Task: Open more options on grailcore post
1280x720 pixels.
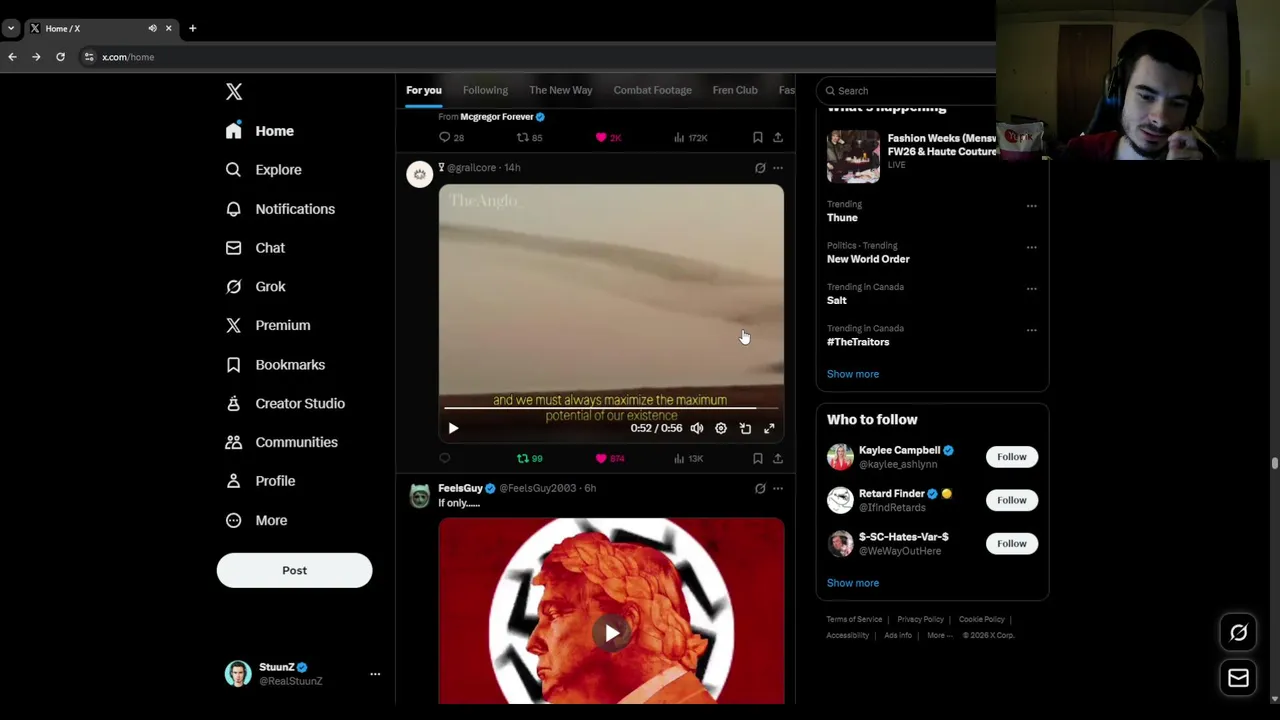Action: pyautogui.click(x=778, y=168)
